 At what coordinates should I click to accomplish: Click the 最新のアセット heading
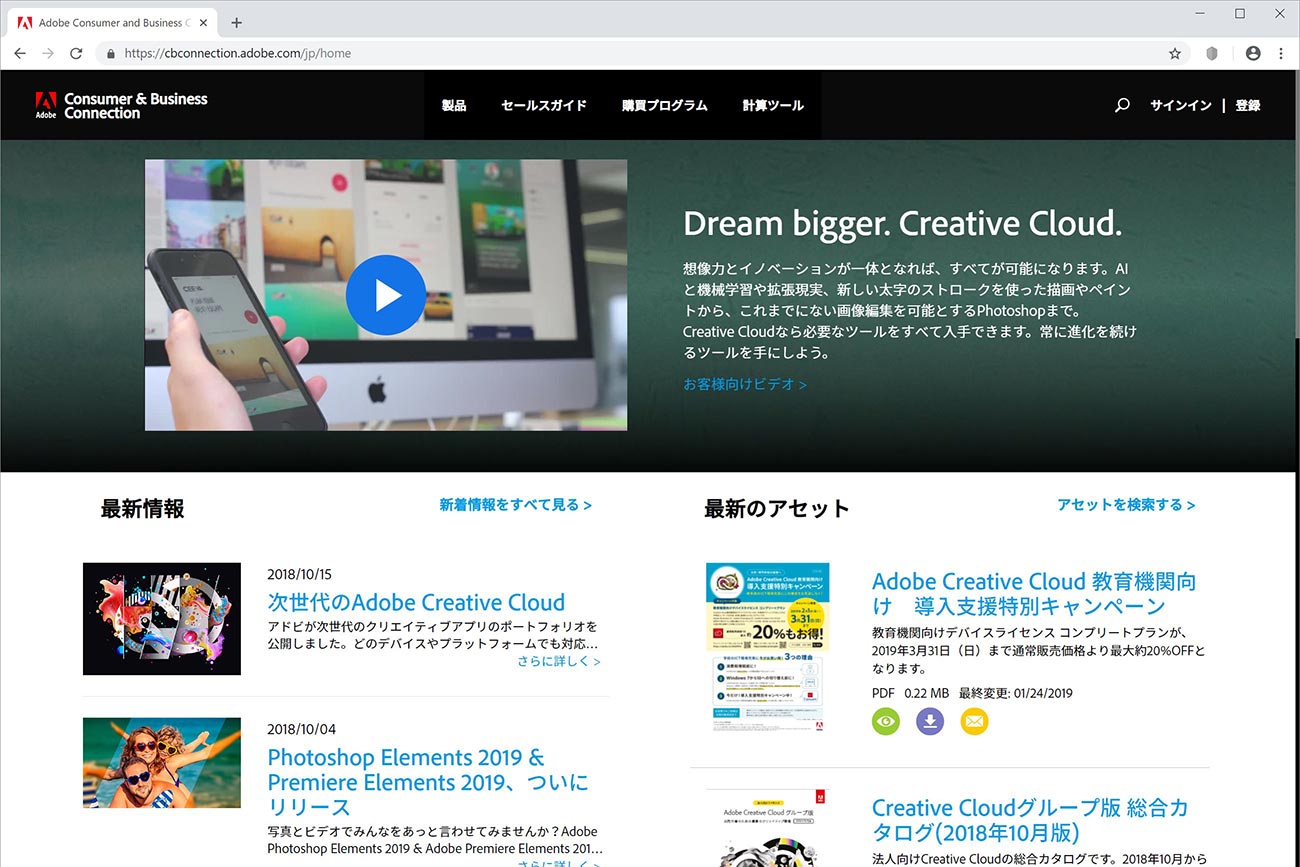click(x=777, y=508)
